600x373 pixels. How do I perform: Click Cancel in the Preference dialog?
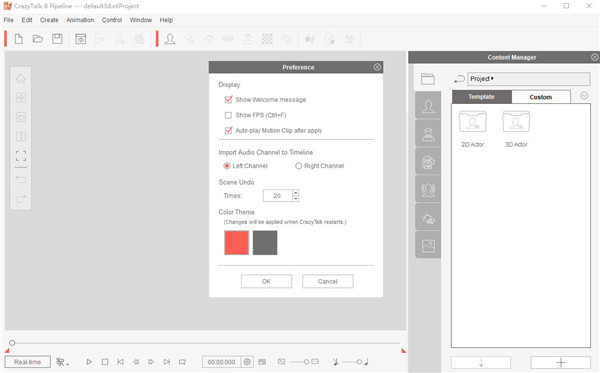(x=328, y=281)
